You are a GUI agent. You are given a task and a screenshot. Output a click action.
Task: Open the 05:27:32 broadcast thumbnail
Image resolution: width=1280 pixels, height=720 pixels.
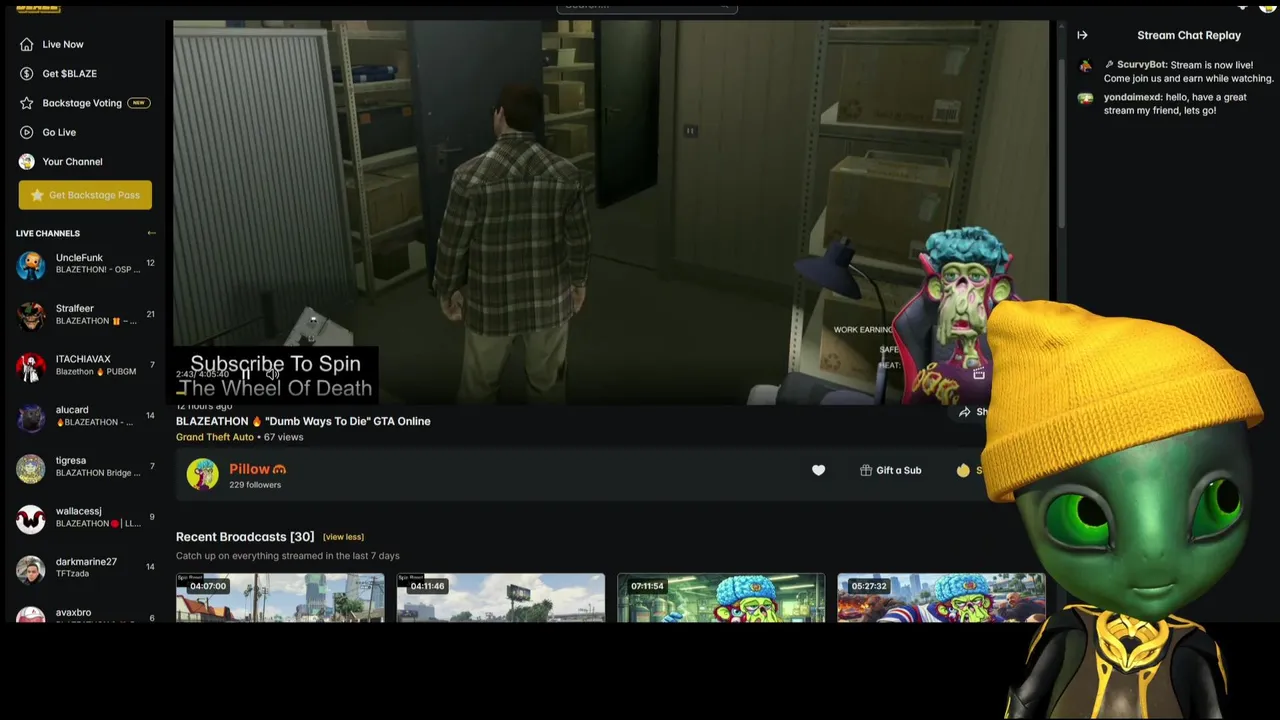tap(941, 597)
